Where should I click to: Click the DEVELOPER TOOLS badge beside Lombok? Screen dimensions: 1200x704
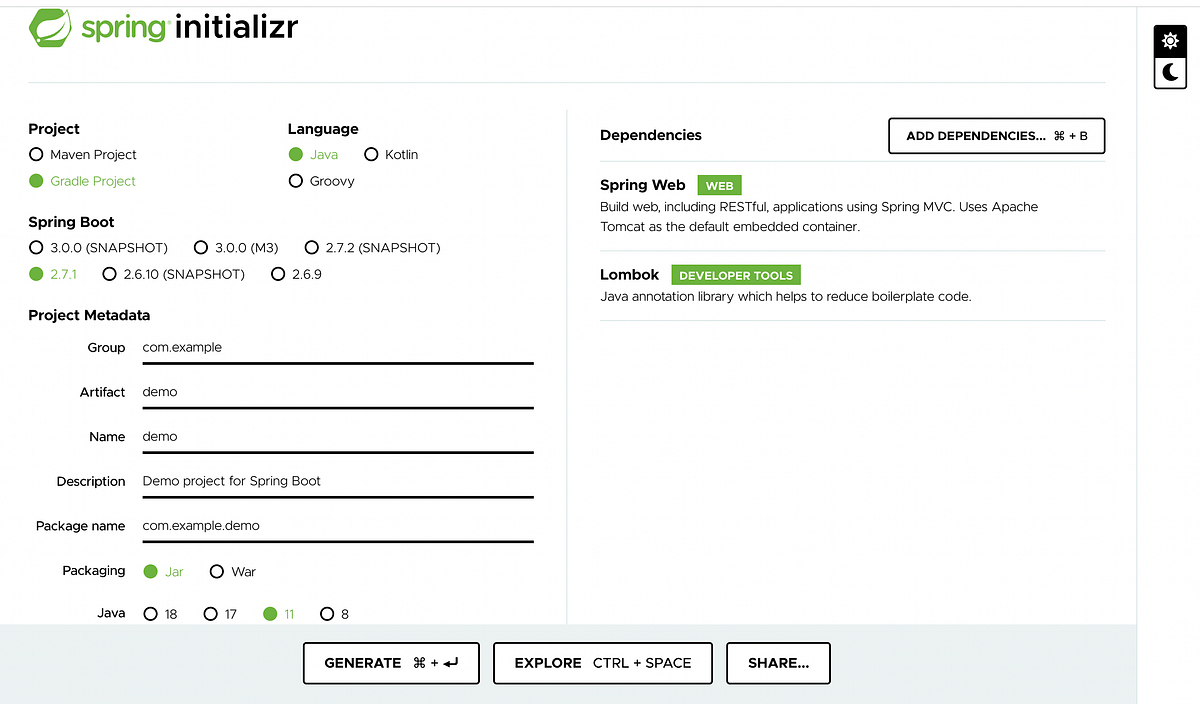[736, 274]
